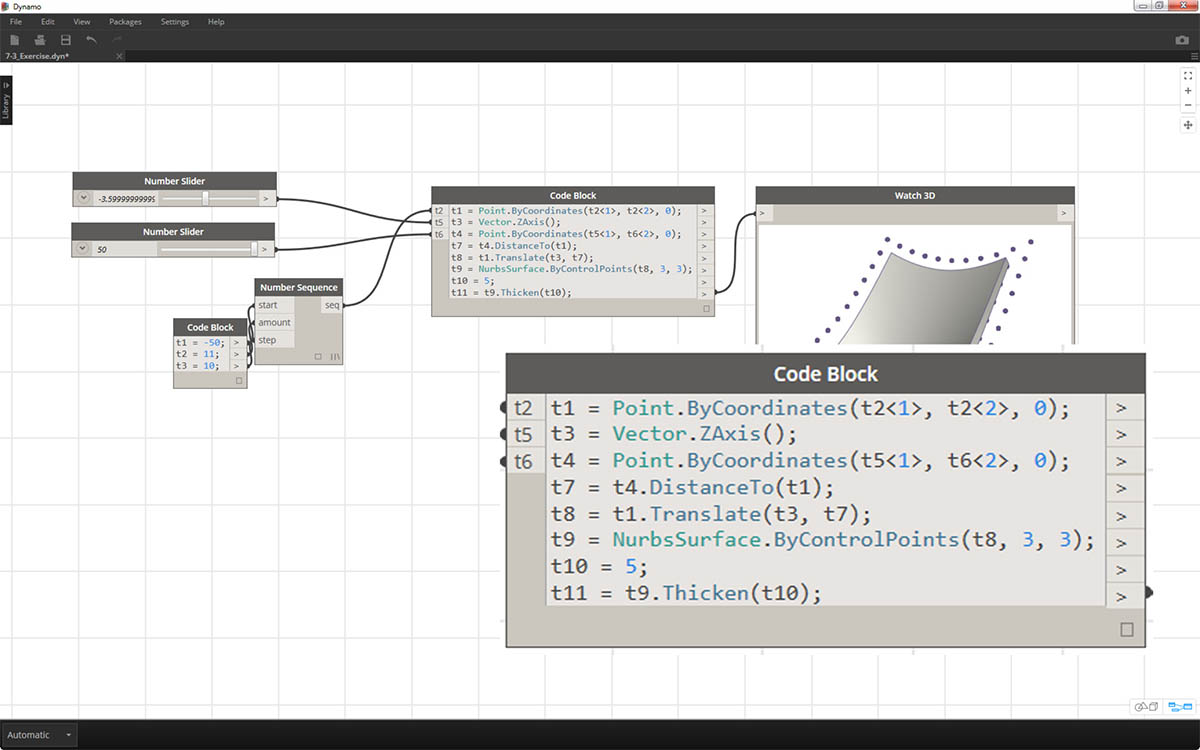The image size is (1200, 750).
Task: Click the Undo arrow icon
Action: point(92,40)
